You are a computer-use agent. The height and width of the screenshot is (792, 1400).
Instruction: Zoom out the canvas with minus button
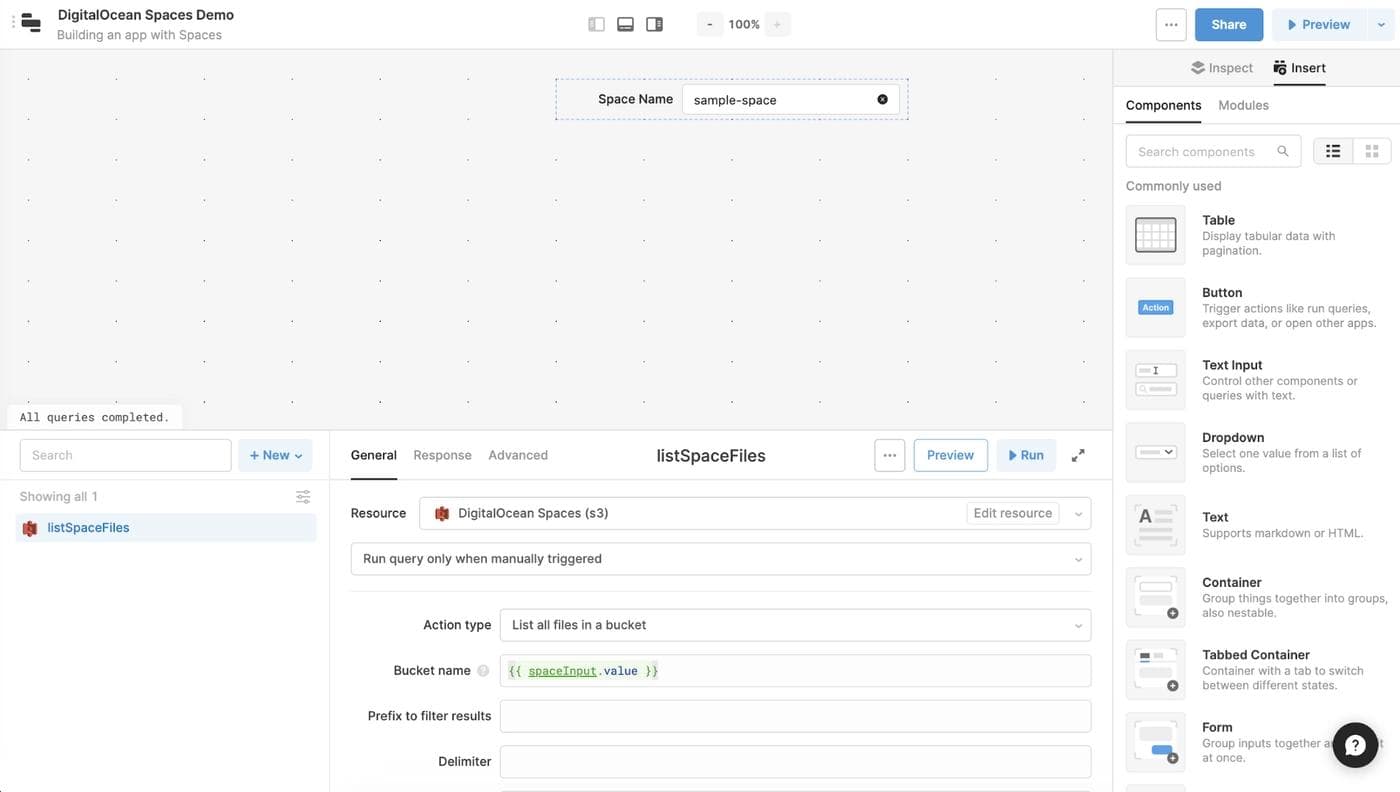click(x=710, y=24)
